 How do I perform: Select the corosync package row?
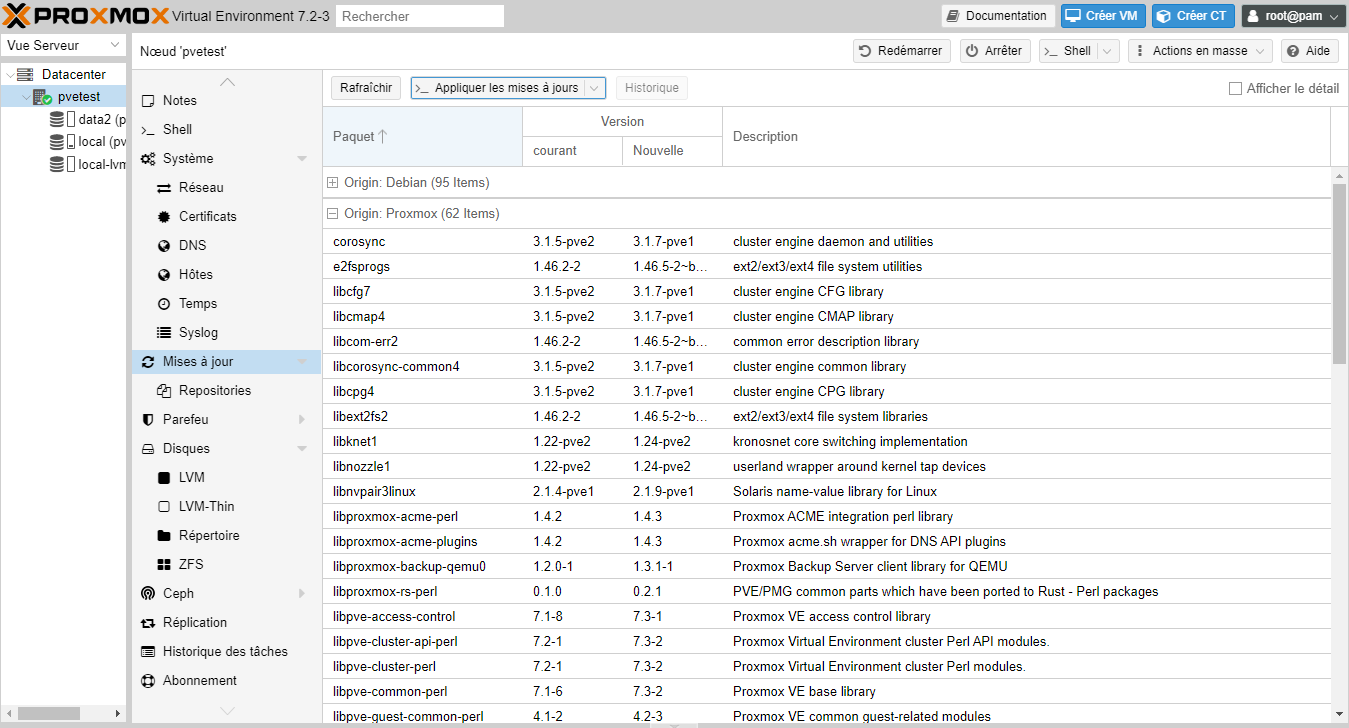[x=827, y=241]
